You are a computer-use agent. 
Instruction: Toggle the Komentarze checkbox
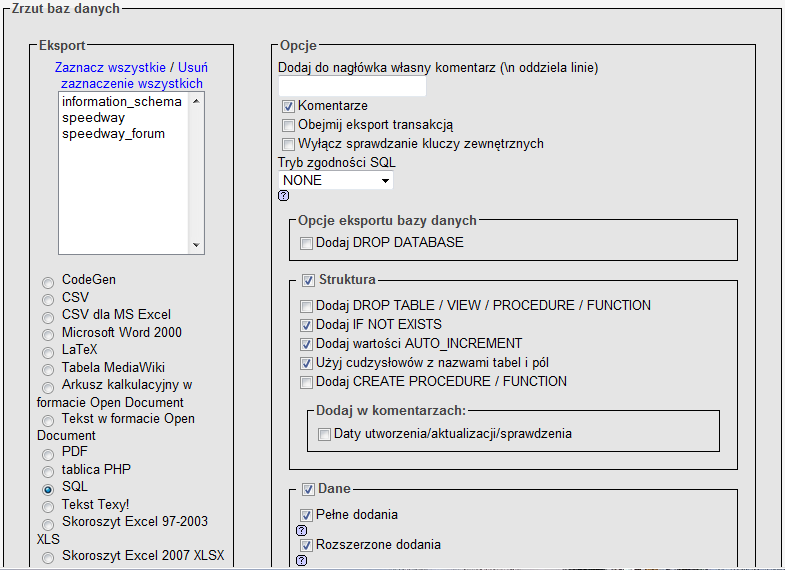point(288,106)
